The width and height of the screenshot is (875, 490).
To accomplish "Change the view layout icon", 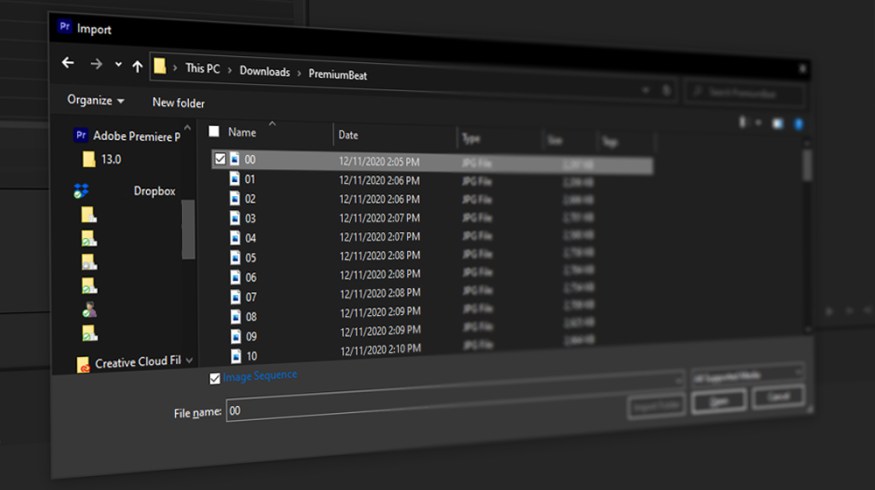I will (x=742, y=122).
